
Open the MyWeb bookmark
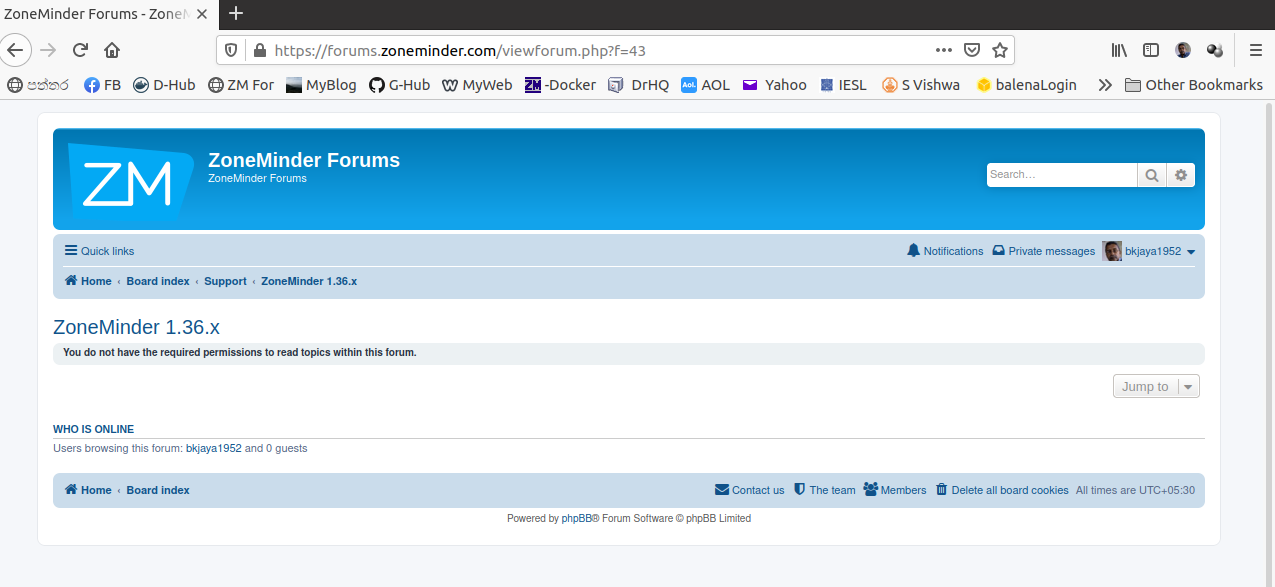coord(476,85)
